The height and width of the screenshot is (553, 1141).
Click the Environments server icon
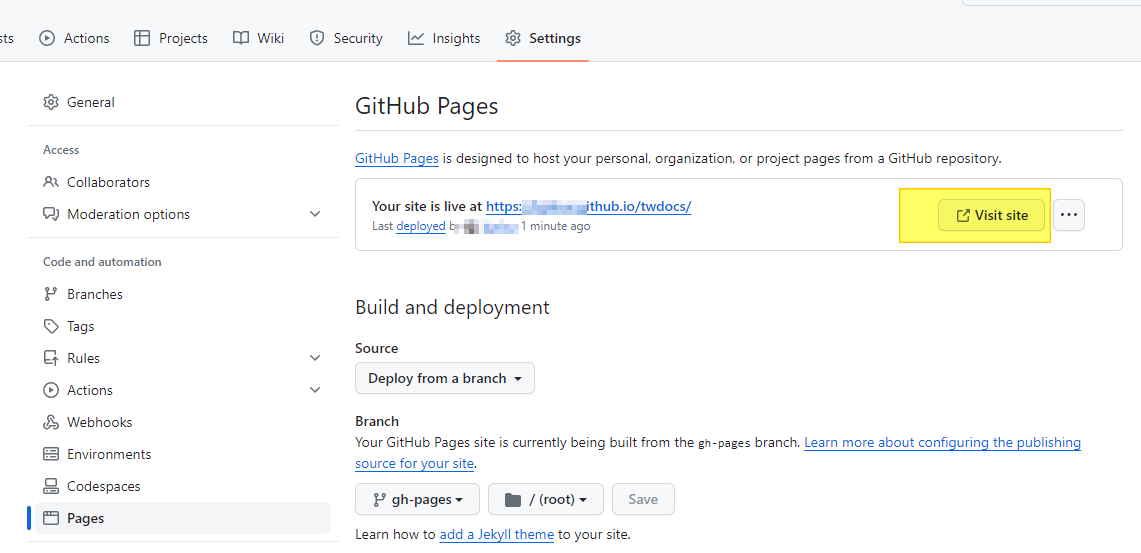50,454
